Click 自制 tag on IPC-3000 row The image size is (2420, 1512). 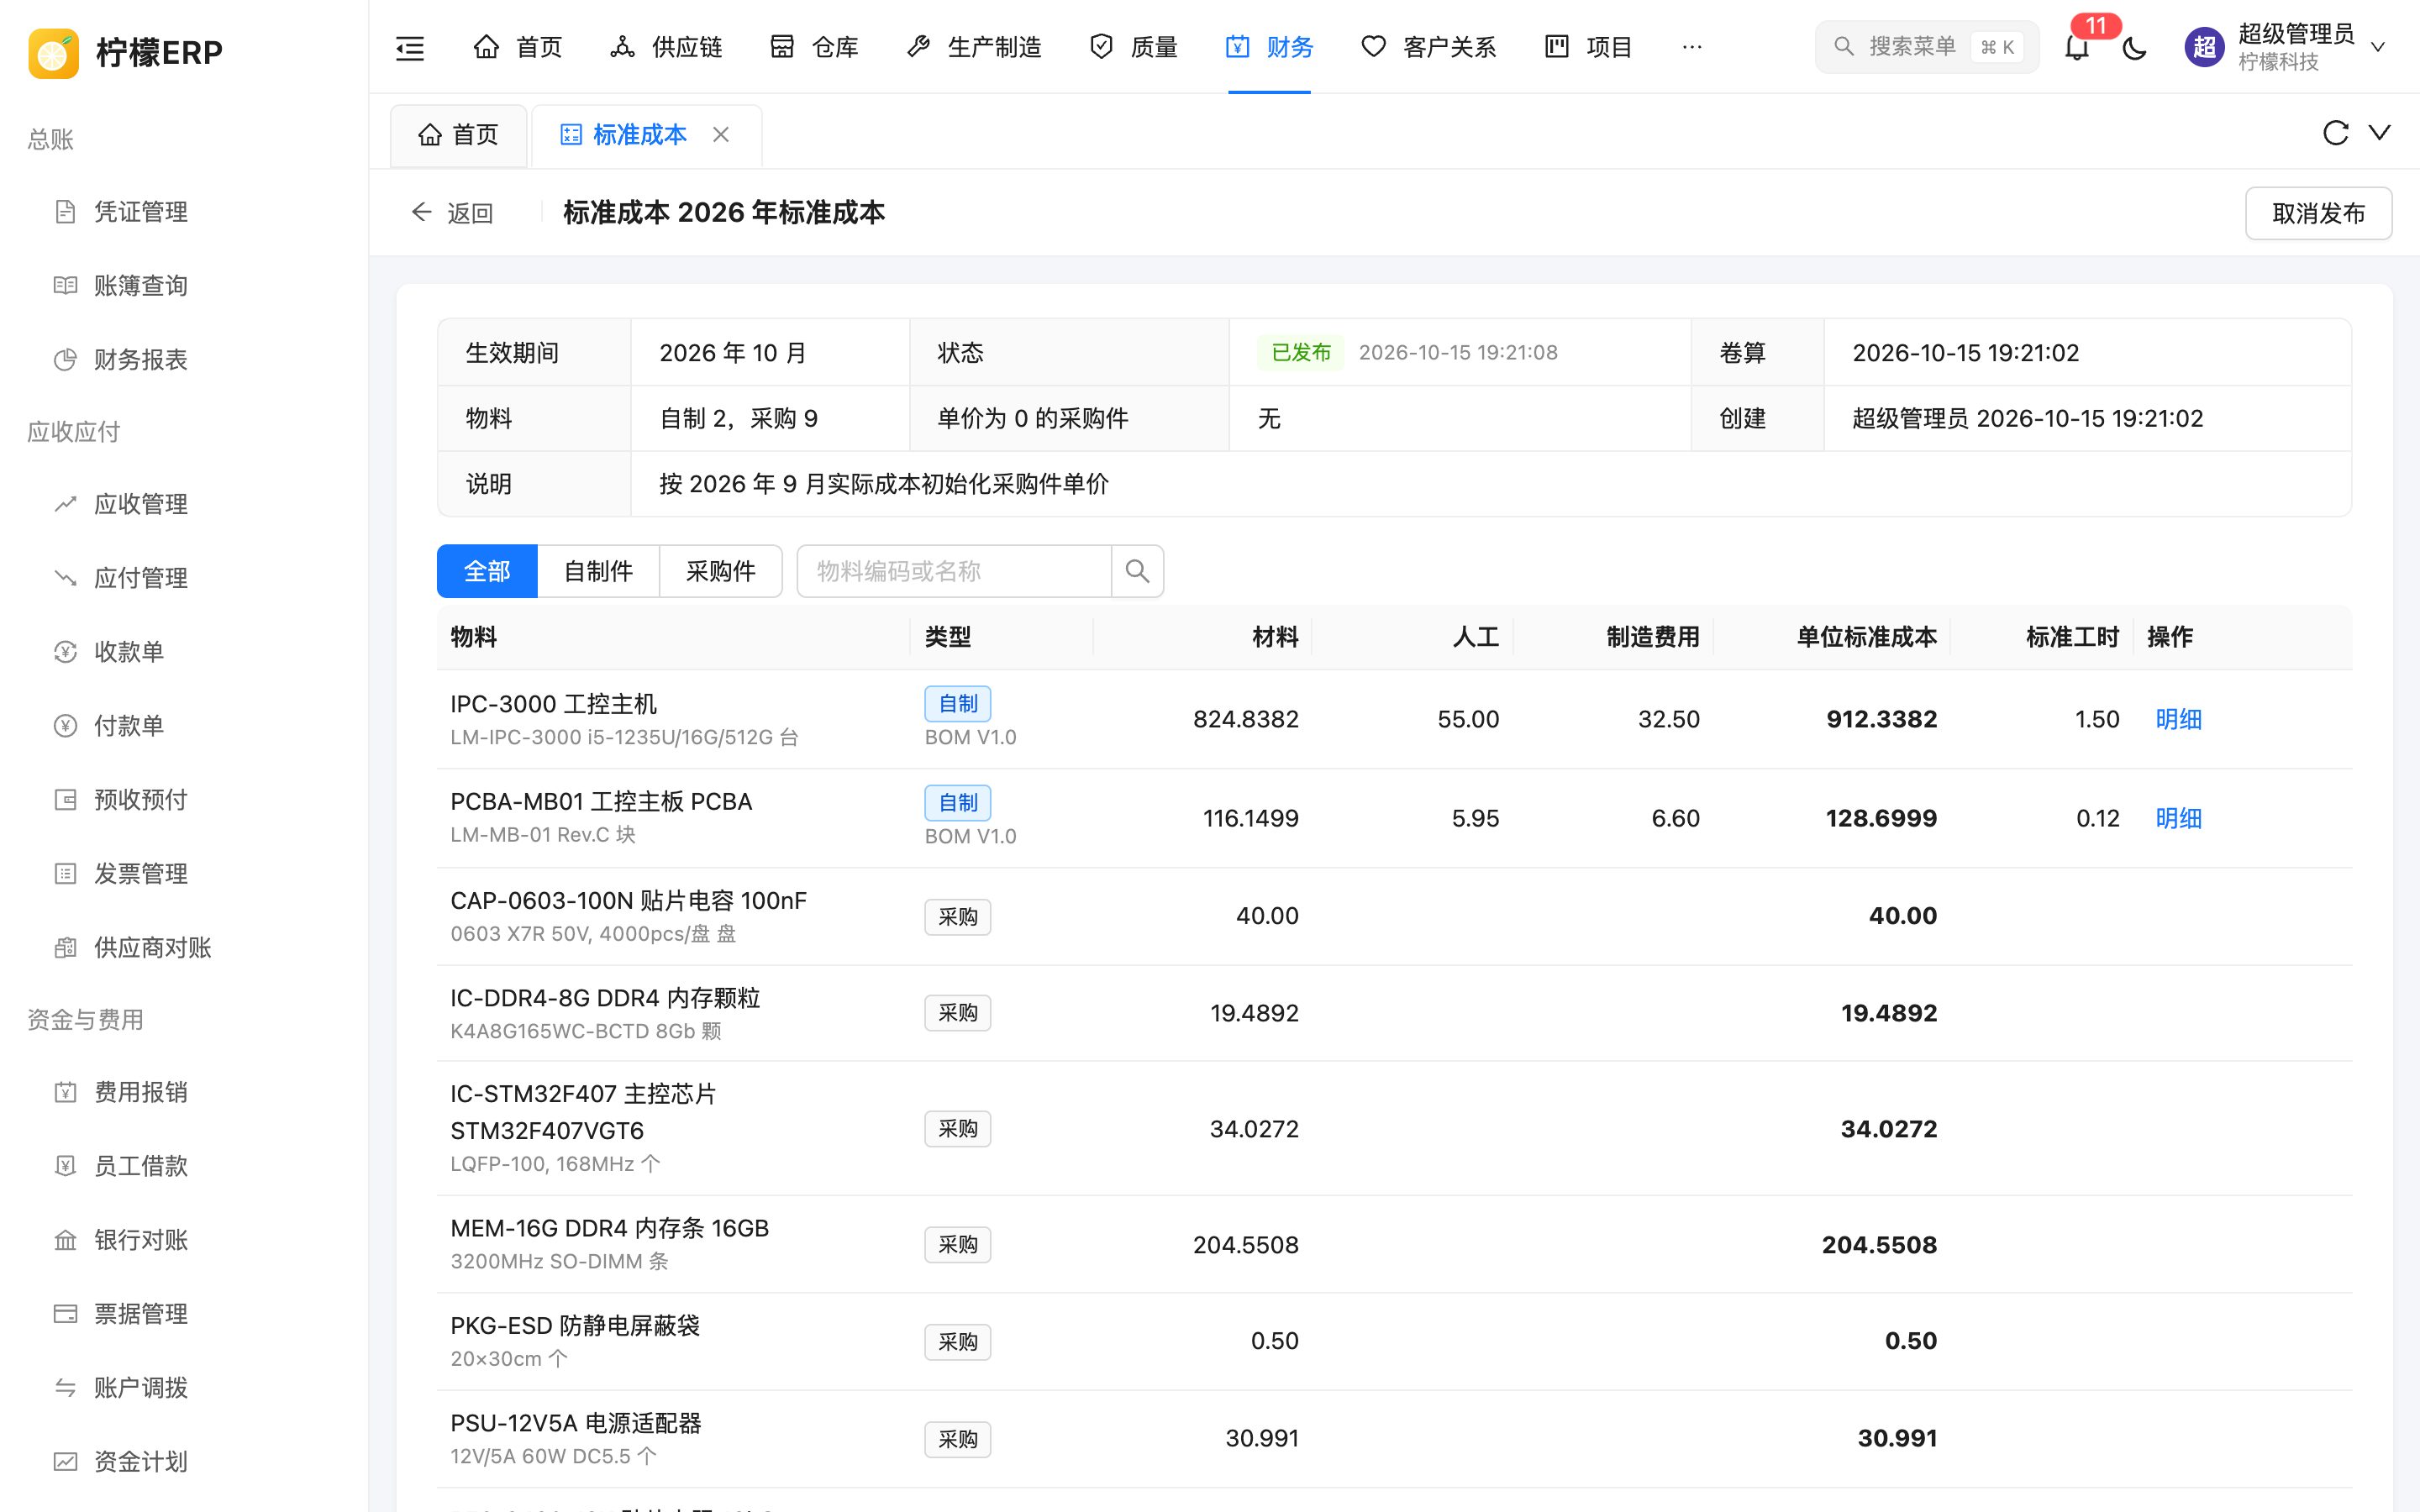pos(957,704)
